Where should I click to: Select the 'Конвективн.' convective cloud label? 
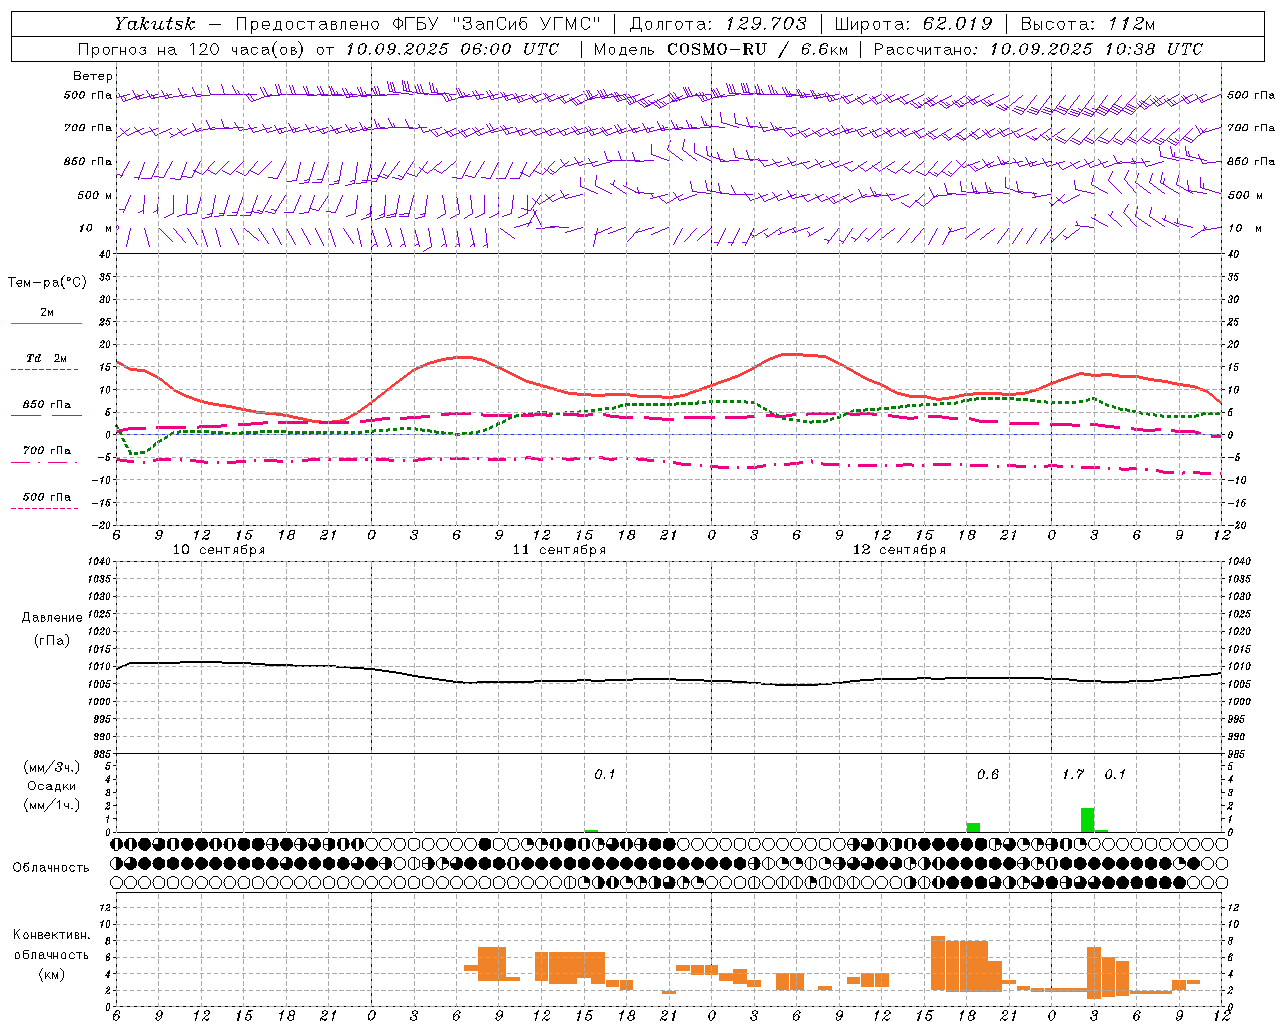coord(52,935)
